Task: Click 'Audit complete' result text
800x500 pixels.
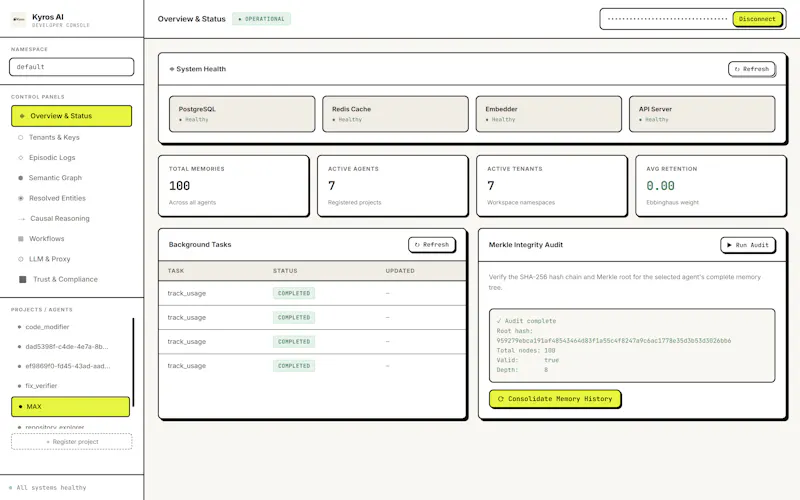Action: 526,321
